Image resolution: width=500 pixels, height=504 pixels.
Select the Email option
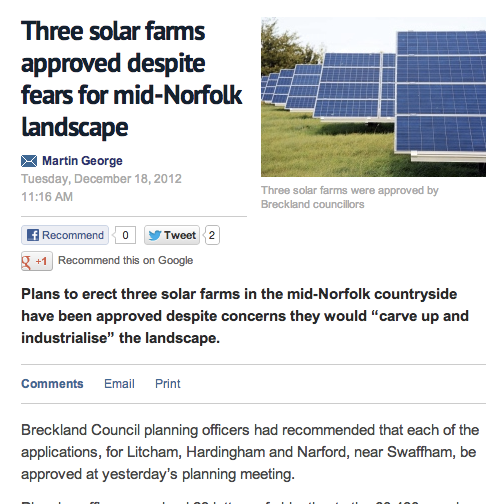pyautogui.click(x=119, y=384)
